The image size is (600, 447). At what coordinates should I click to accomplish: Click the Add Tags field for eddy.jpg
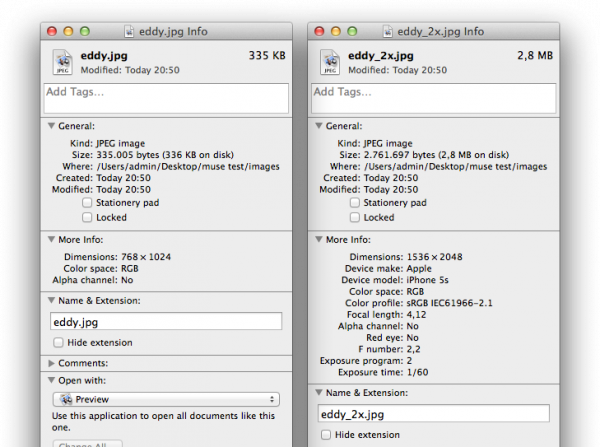[166, 98]
